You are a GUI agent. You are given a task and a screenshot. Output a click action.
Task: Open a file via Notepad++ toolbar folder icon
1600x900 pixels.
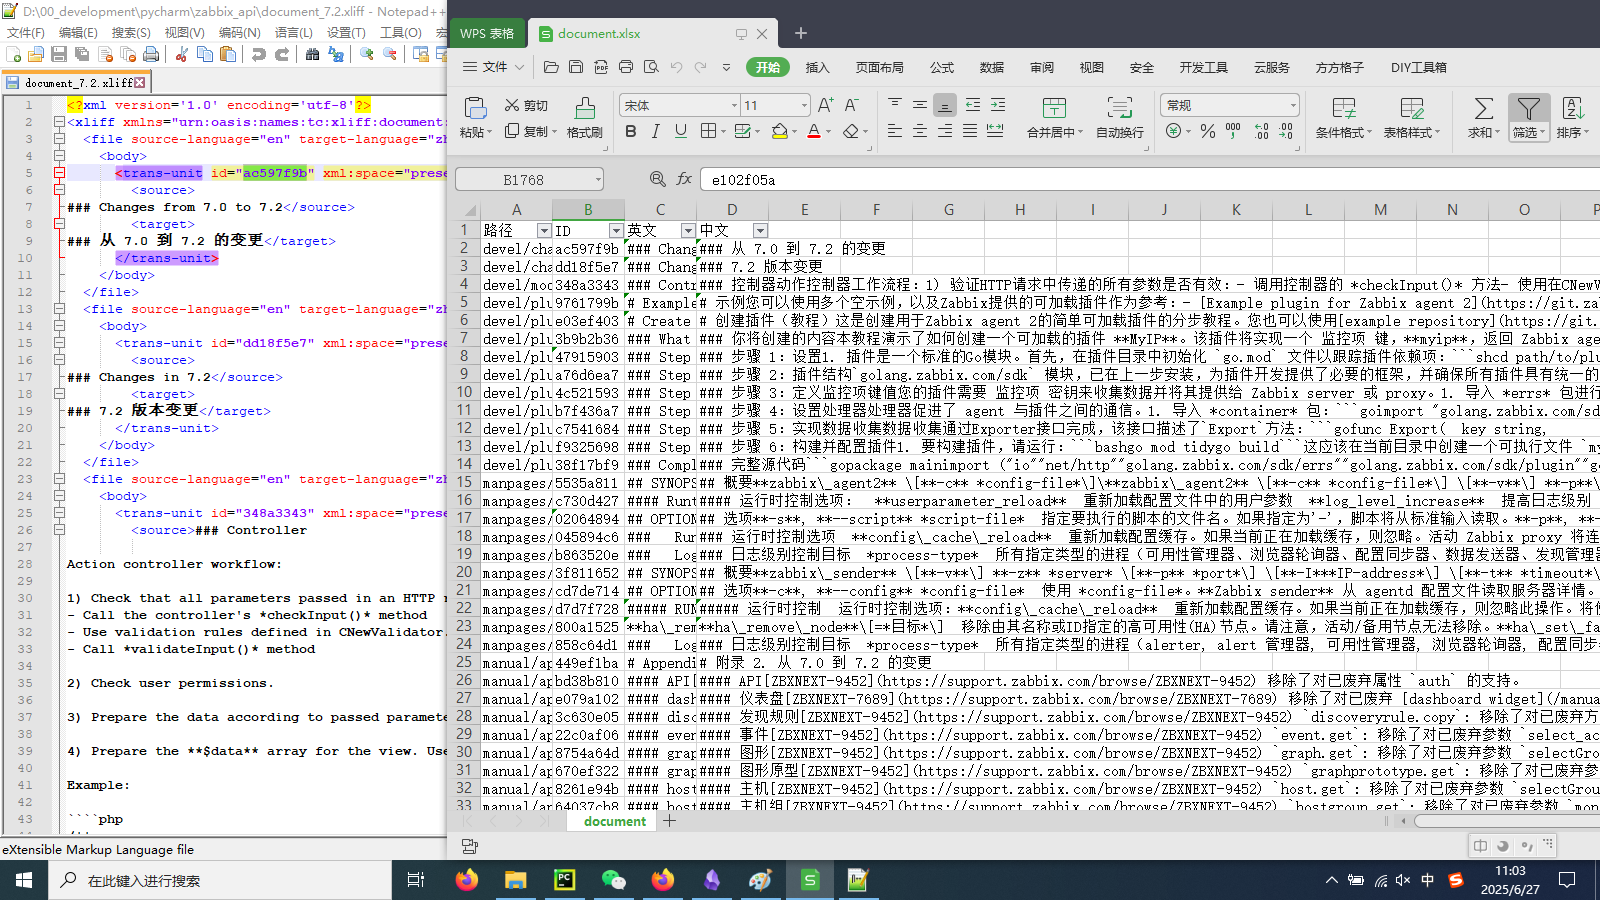(36, 54)
